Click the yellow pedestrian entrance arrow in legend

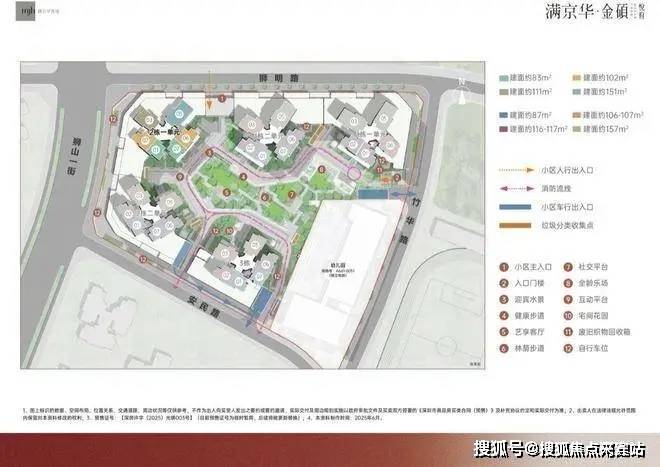[x=516, y=170]
